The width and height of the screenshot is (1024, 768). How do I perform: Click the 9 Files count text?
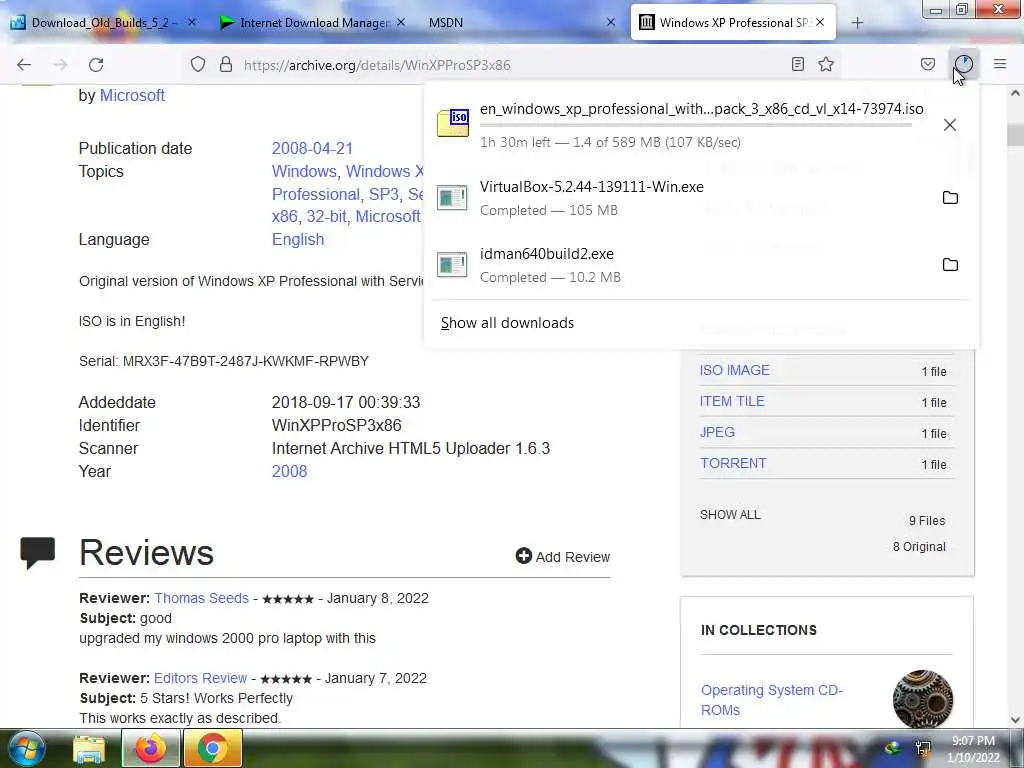click(x=927, y=520)
